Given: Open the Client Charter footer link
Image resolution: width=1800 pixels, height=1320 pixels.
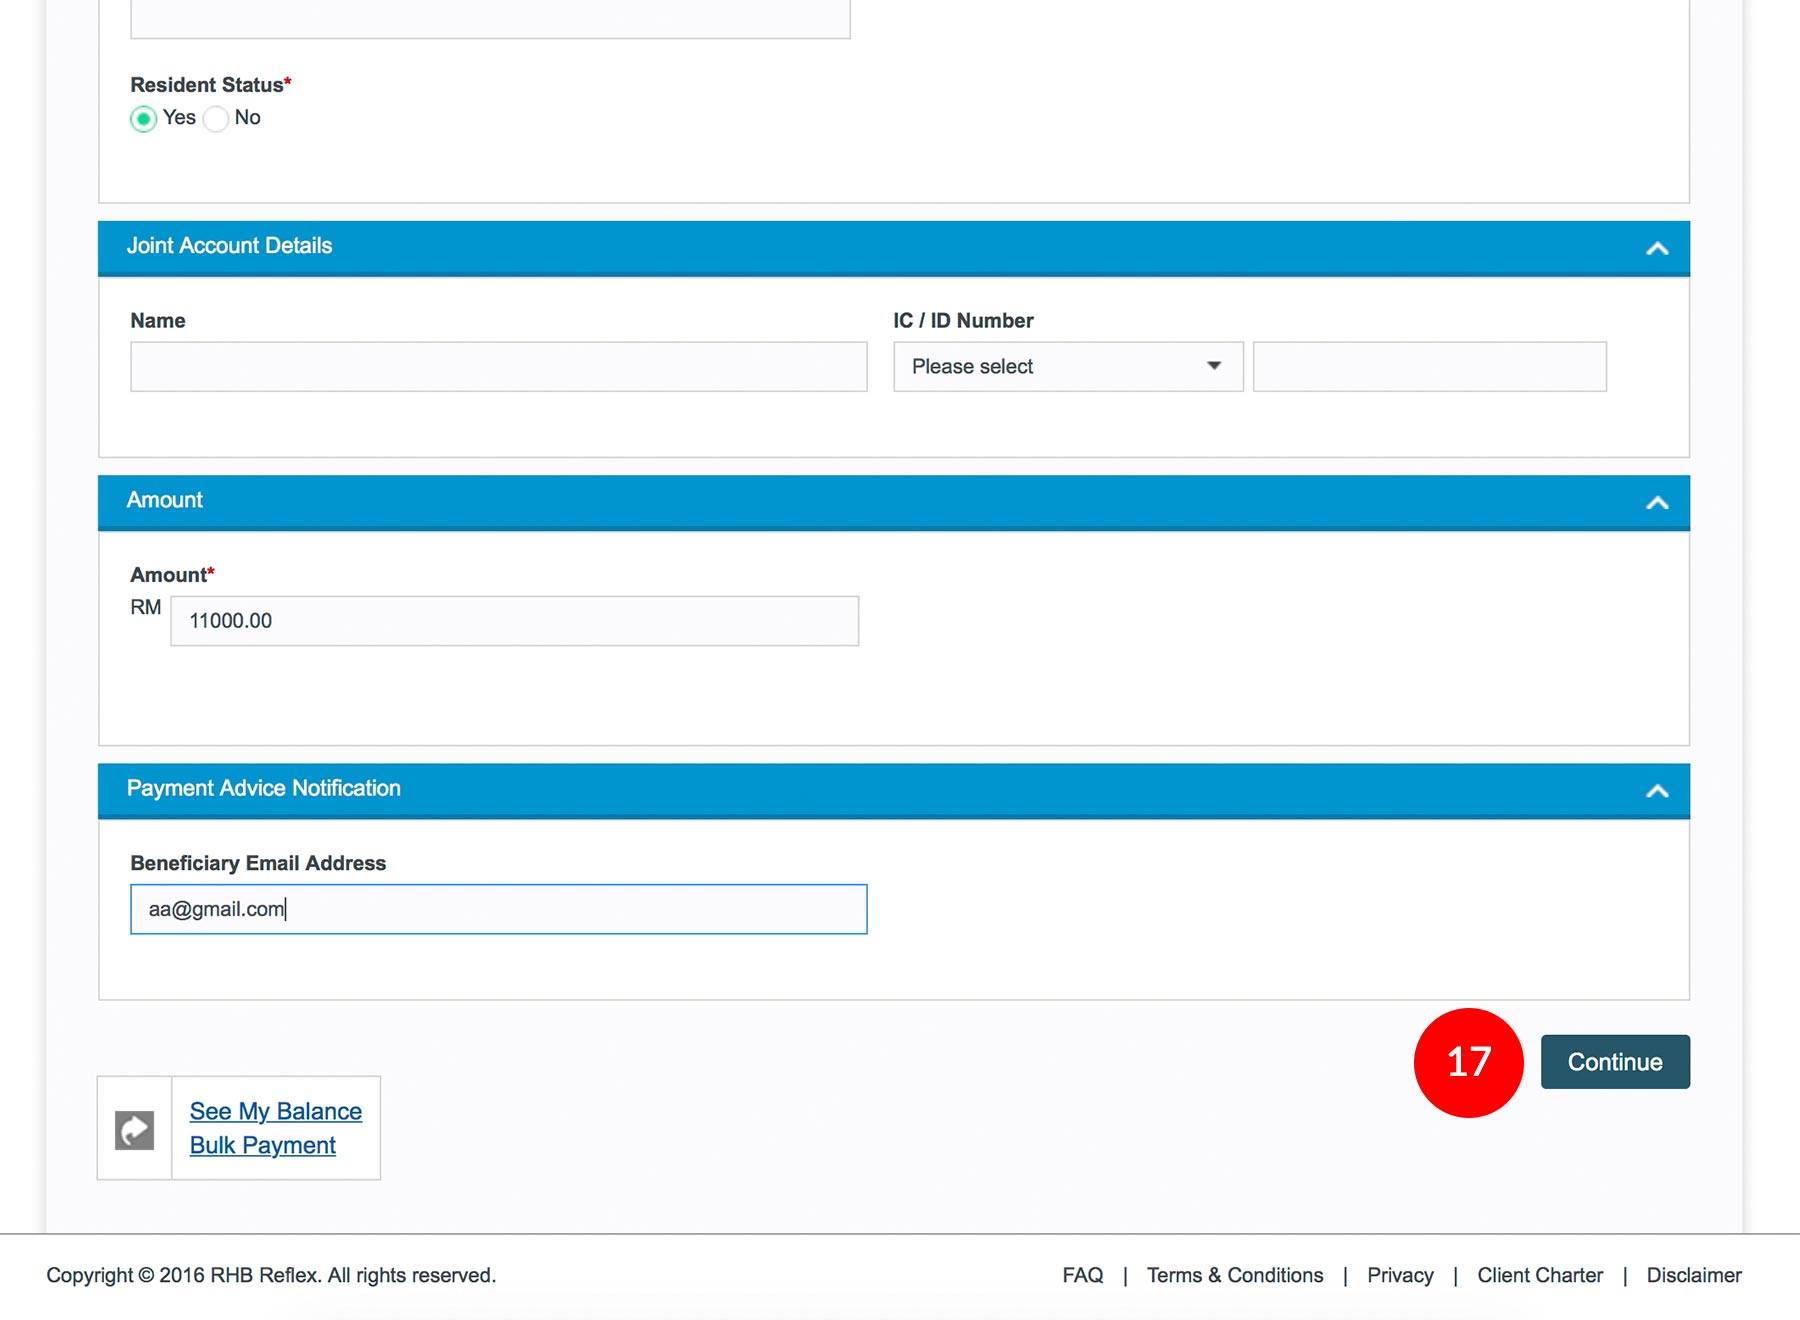Looking at the screenshot, I should (x=1539, y=1275).
